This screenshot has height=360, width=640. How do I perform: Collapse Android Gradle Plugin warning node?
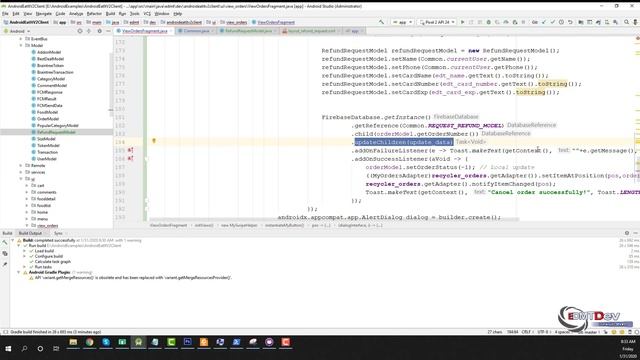[x=19, y=272]
